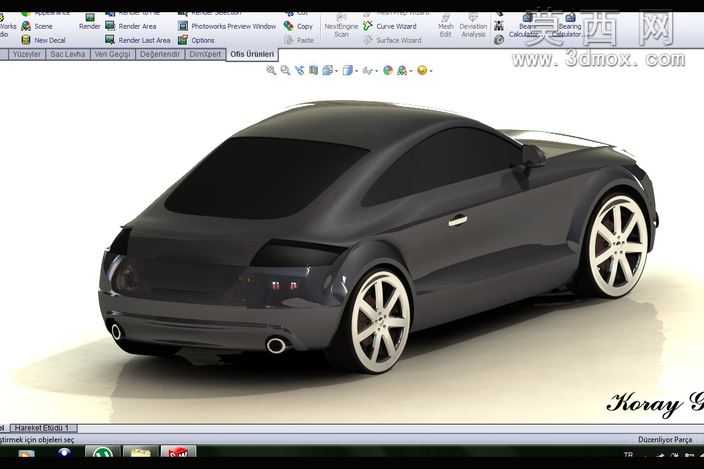Expand the Hide/Show Items dropdown arrow
704x469 pixels.
376,71
